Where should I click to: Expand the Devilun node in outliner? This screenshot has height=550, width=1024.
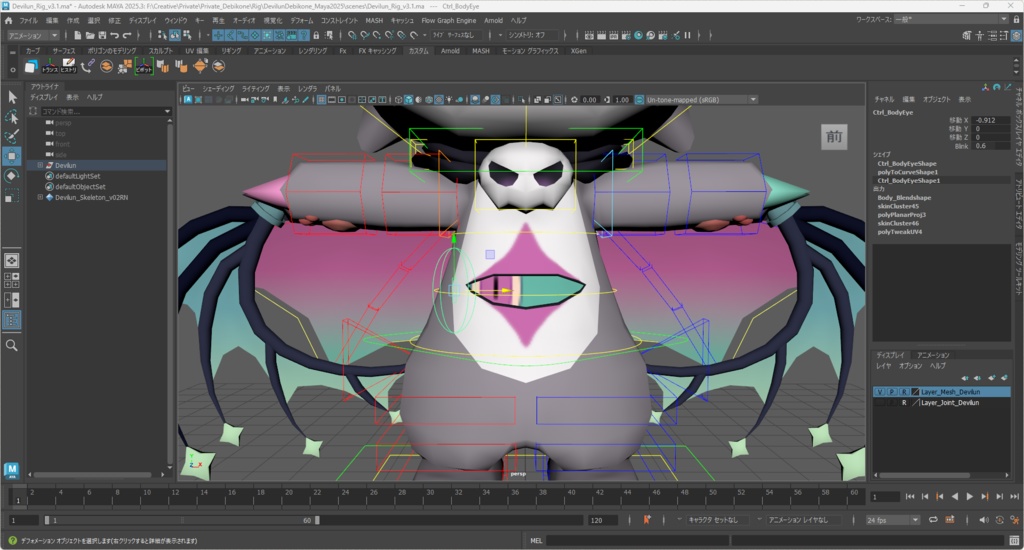[x=40, y=165]
